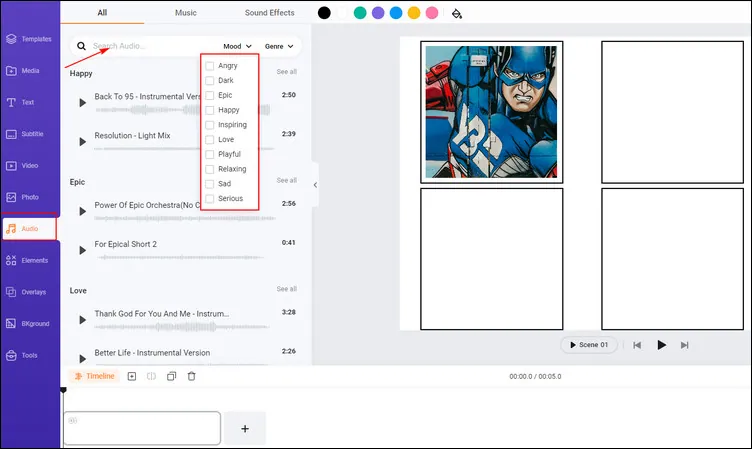Click See all for Epic section
Image resolution: width=752 pixels, height=449 pixels.
click(x=286, y=180)
